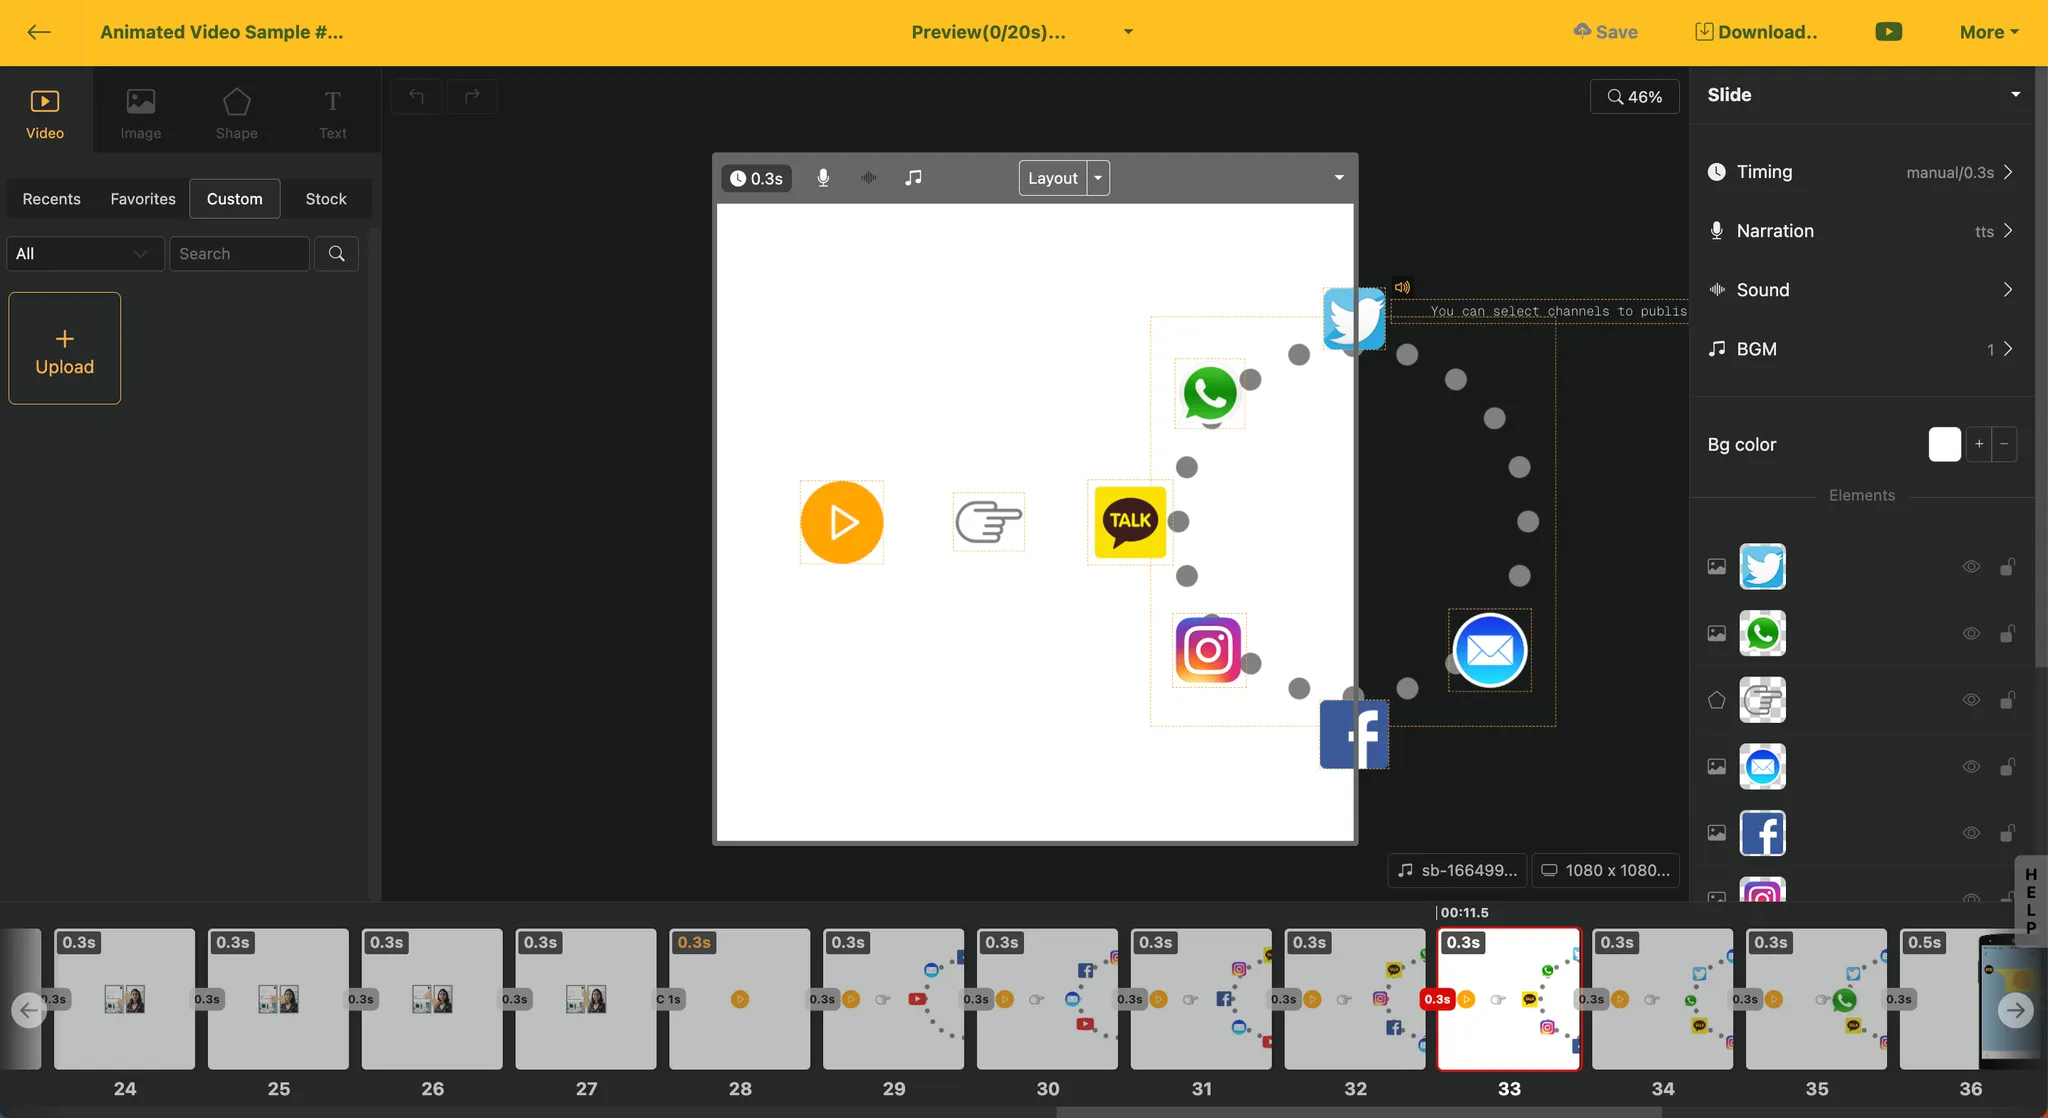2048x1118 pixels.
Task: Expand the canvas toolbar options arrow
Action: point(1339,178)
